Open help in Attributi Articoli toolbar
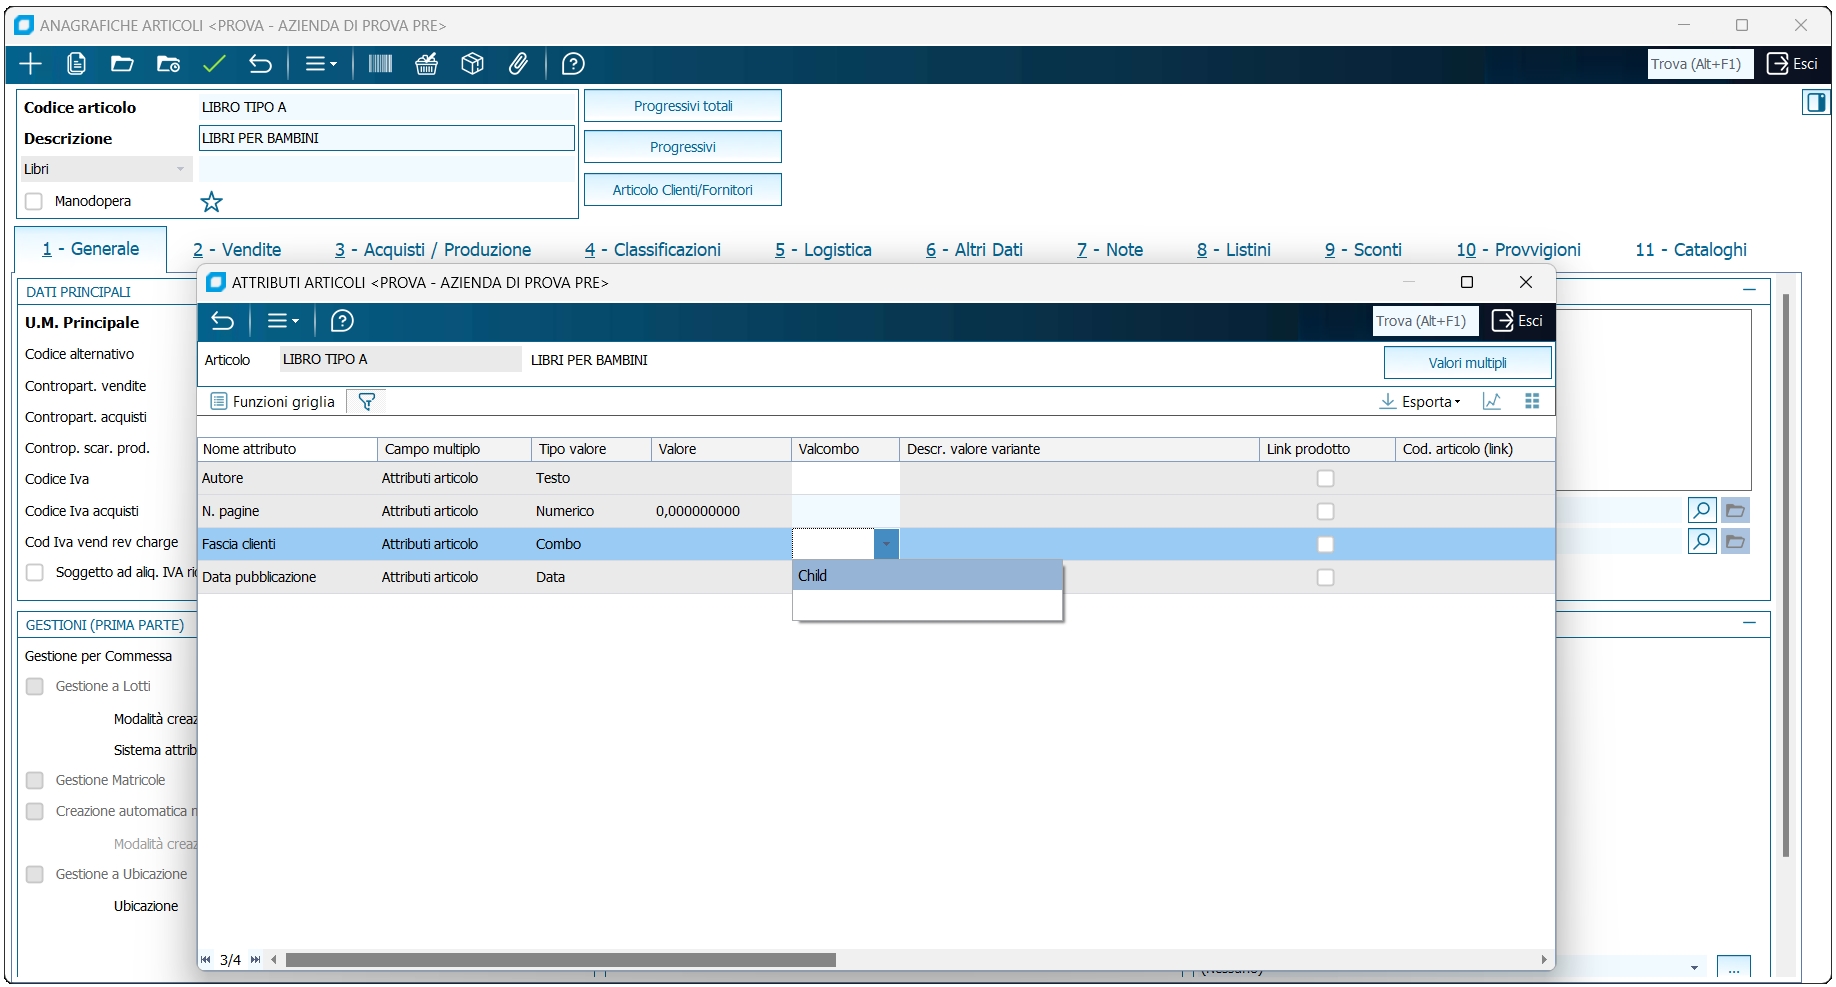This screenshot has width=1836, height=987. (x=342, y=321)
